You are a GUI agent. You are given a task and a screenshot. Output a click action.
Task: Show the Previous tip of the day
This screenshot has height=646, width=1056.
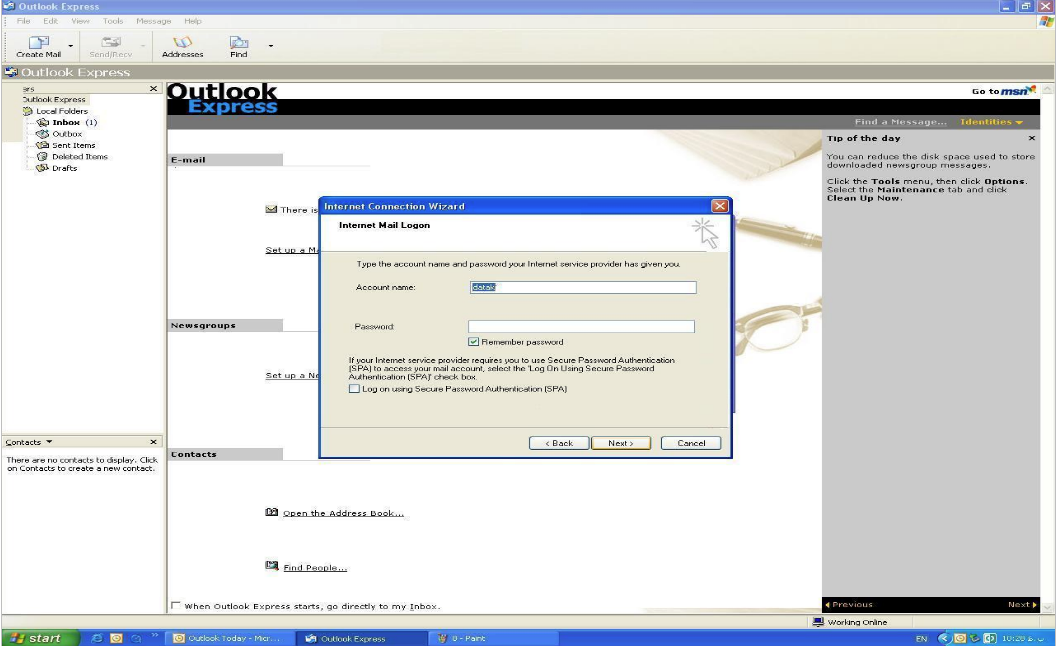click(x=849, y=604)
